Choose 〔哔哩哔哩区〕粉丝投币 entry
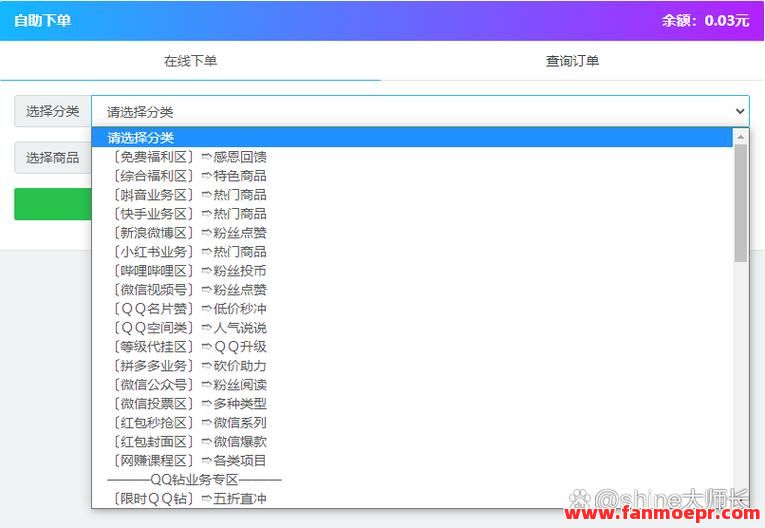This screenshot has width=765, height=528. coord(412,271)
